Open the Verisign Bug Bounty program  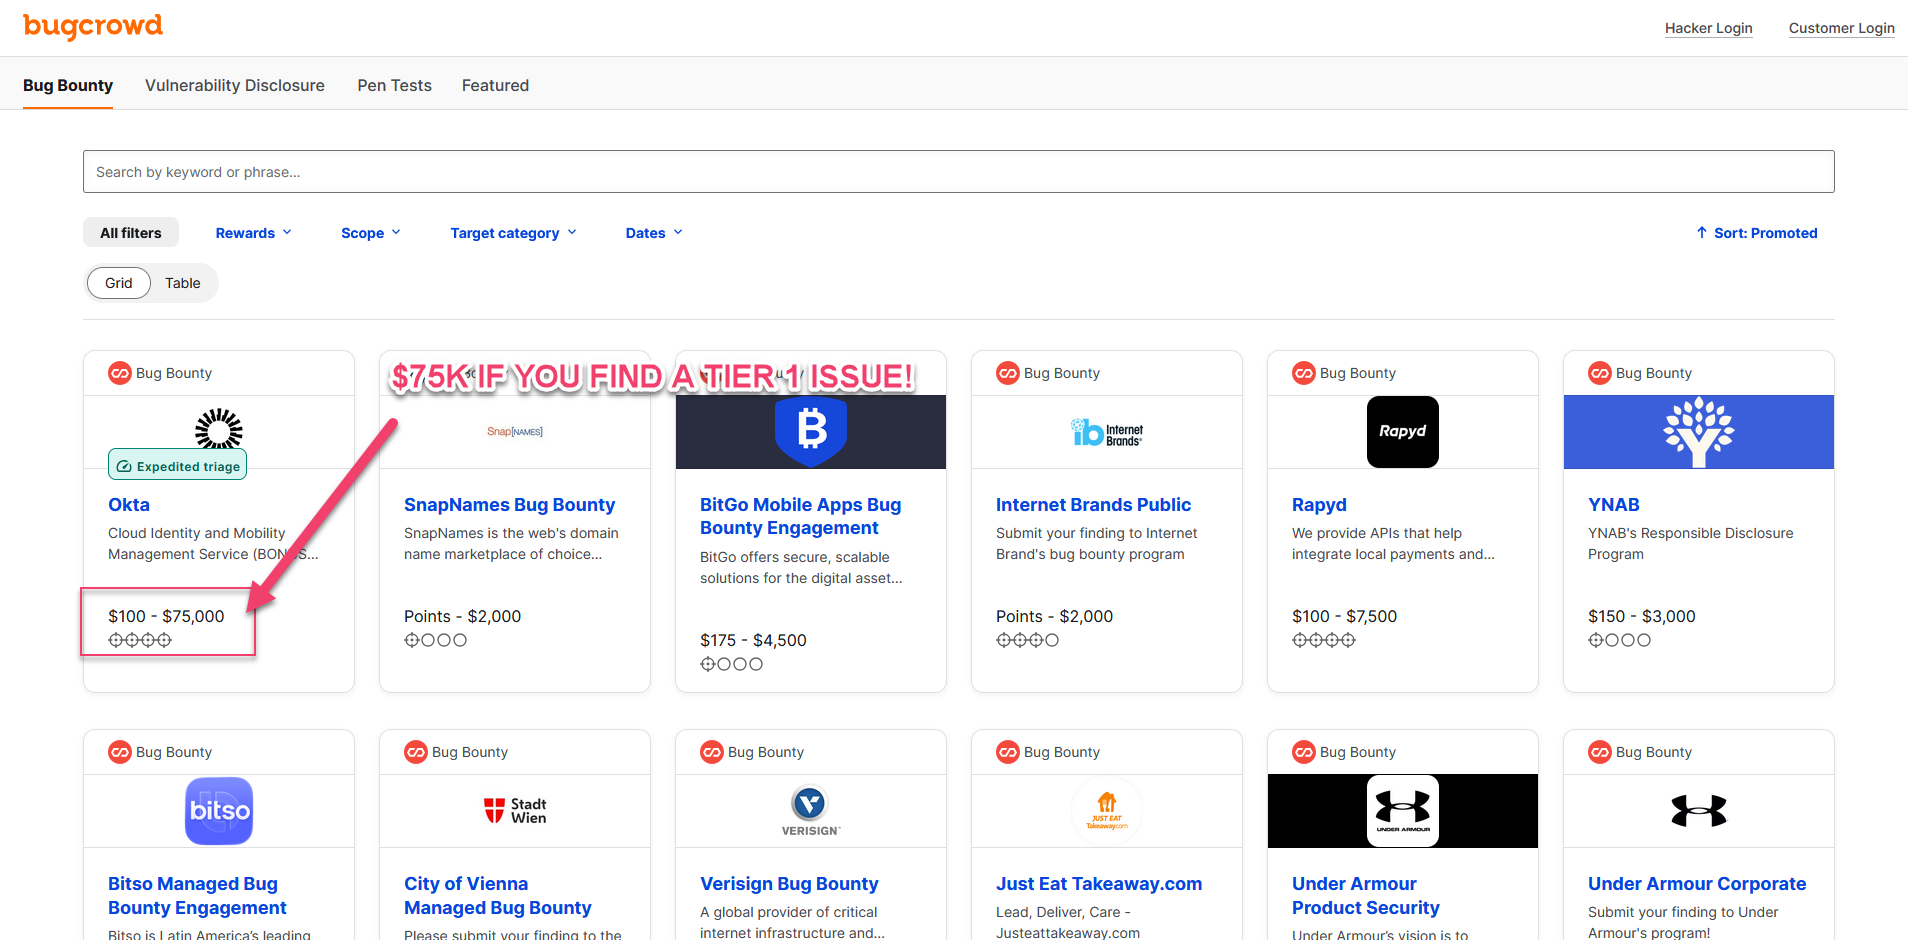[x=789, y=884]
